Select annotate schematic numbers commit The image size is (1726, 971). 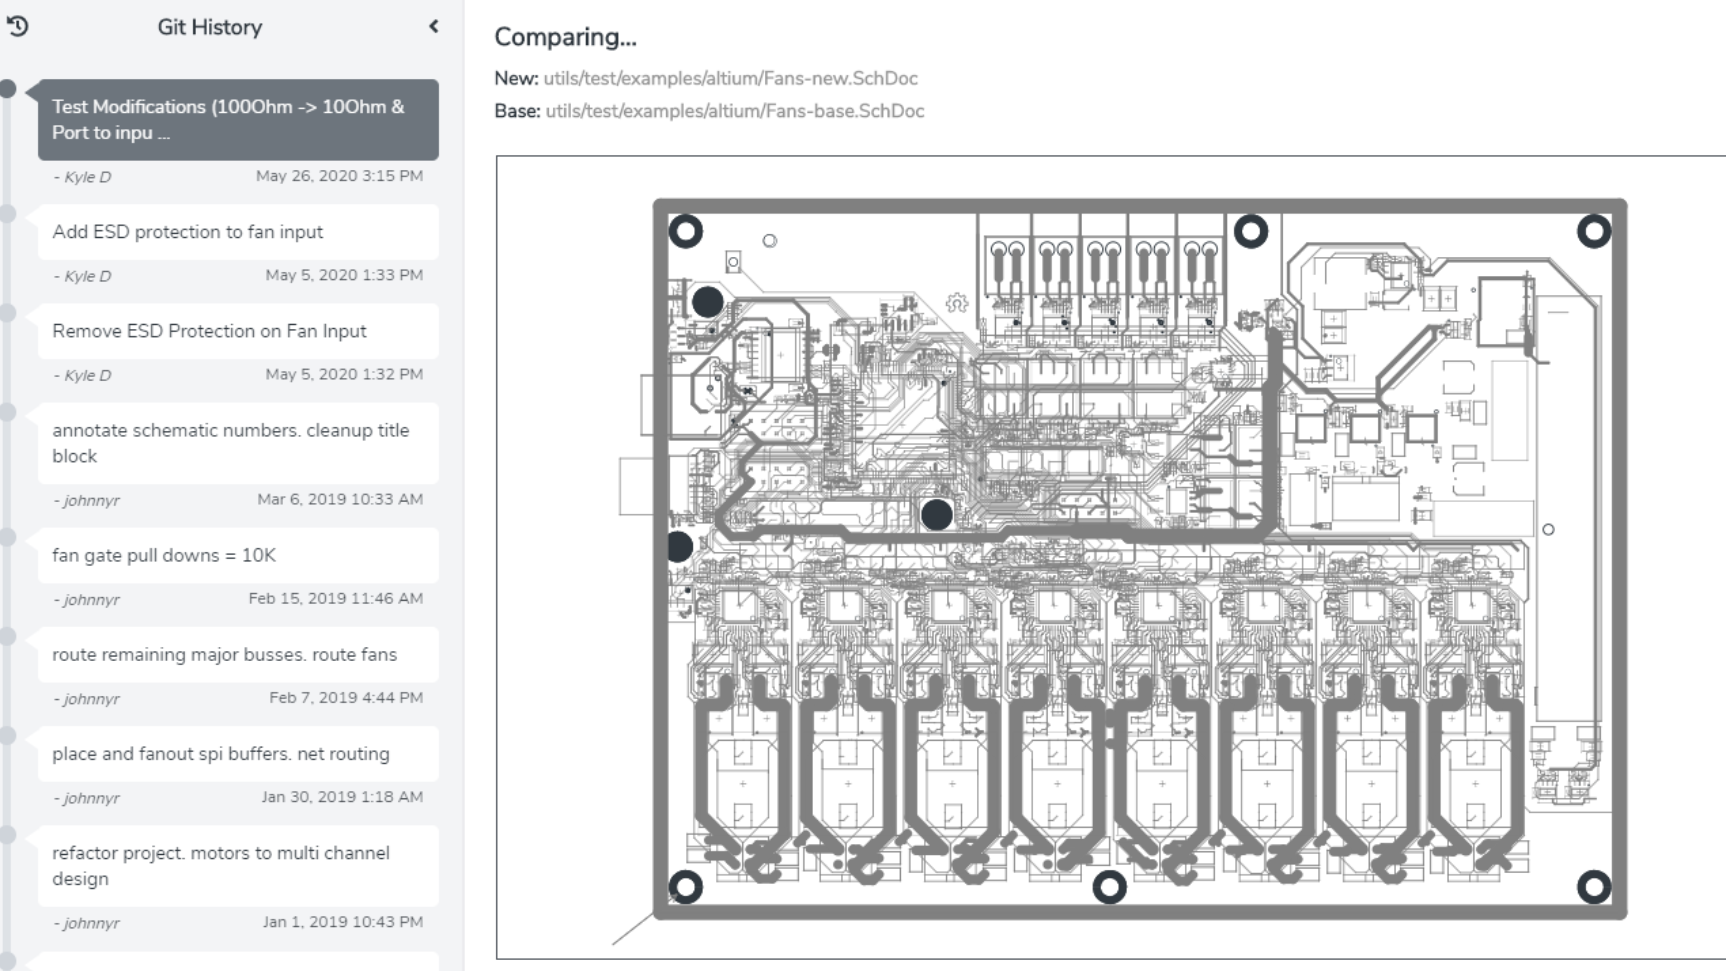(x=238, y=443)
